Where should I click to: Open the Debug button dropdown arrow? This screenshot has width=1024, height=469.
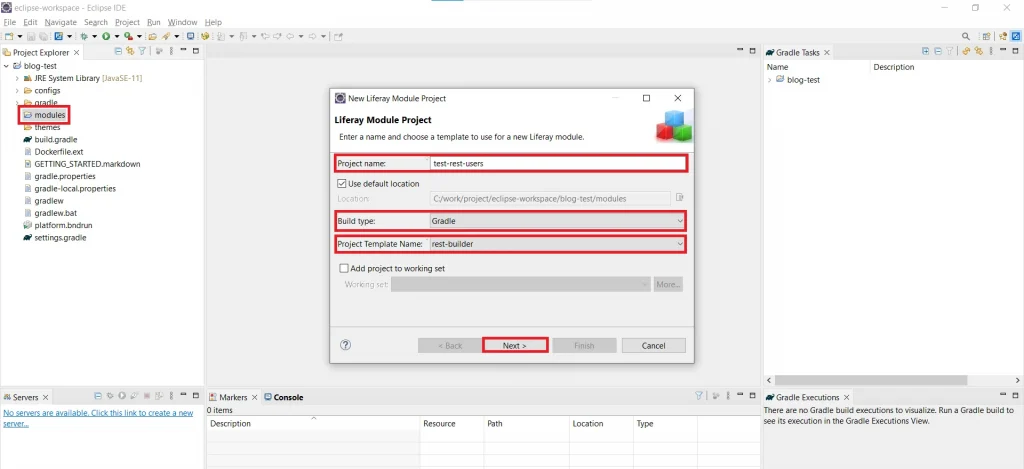click(x=95, y=36)
